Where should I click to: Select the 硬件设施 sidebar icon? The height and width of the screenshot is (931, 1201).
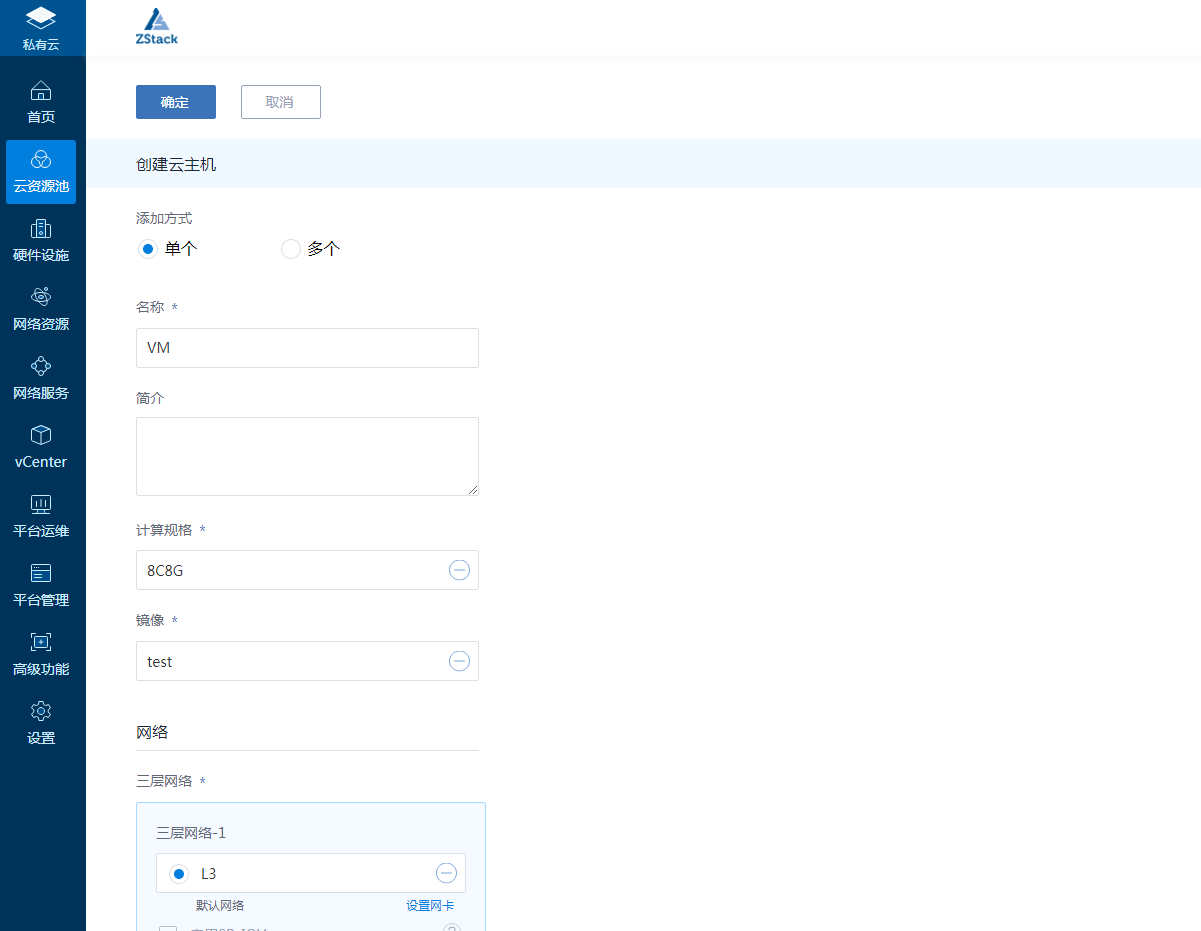40,238
